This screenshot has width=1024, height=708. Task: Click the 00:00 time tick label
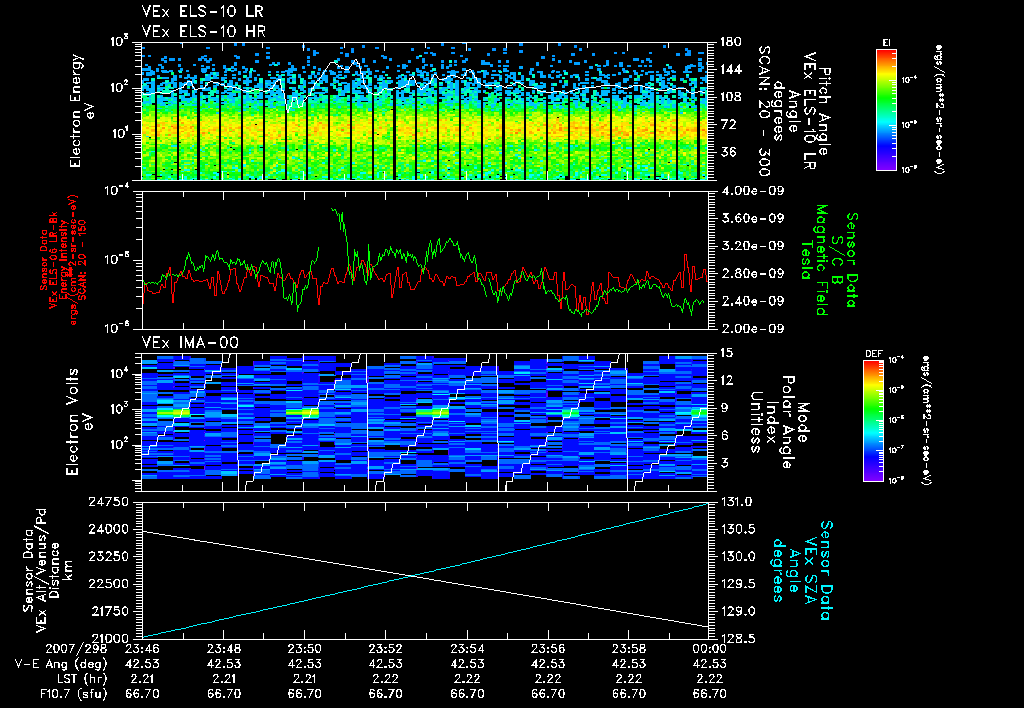click(x=709, y=649)
